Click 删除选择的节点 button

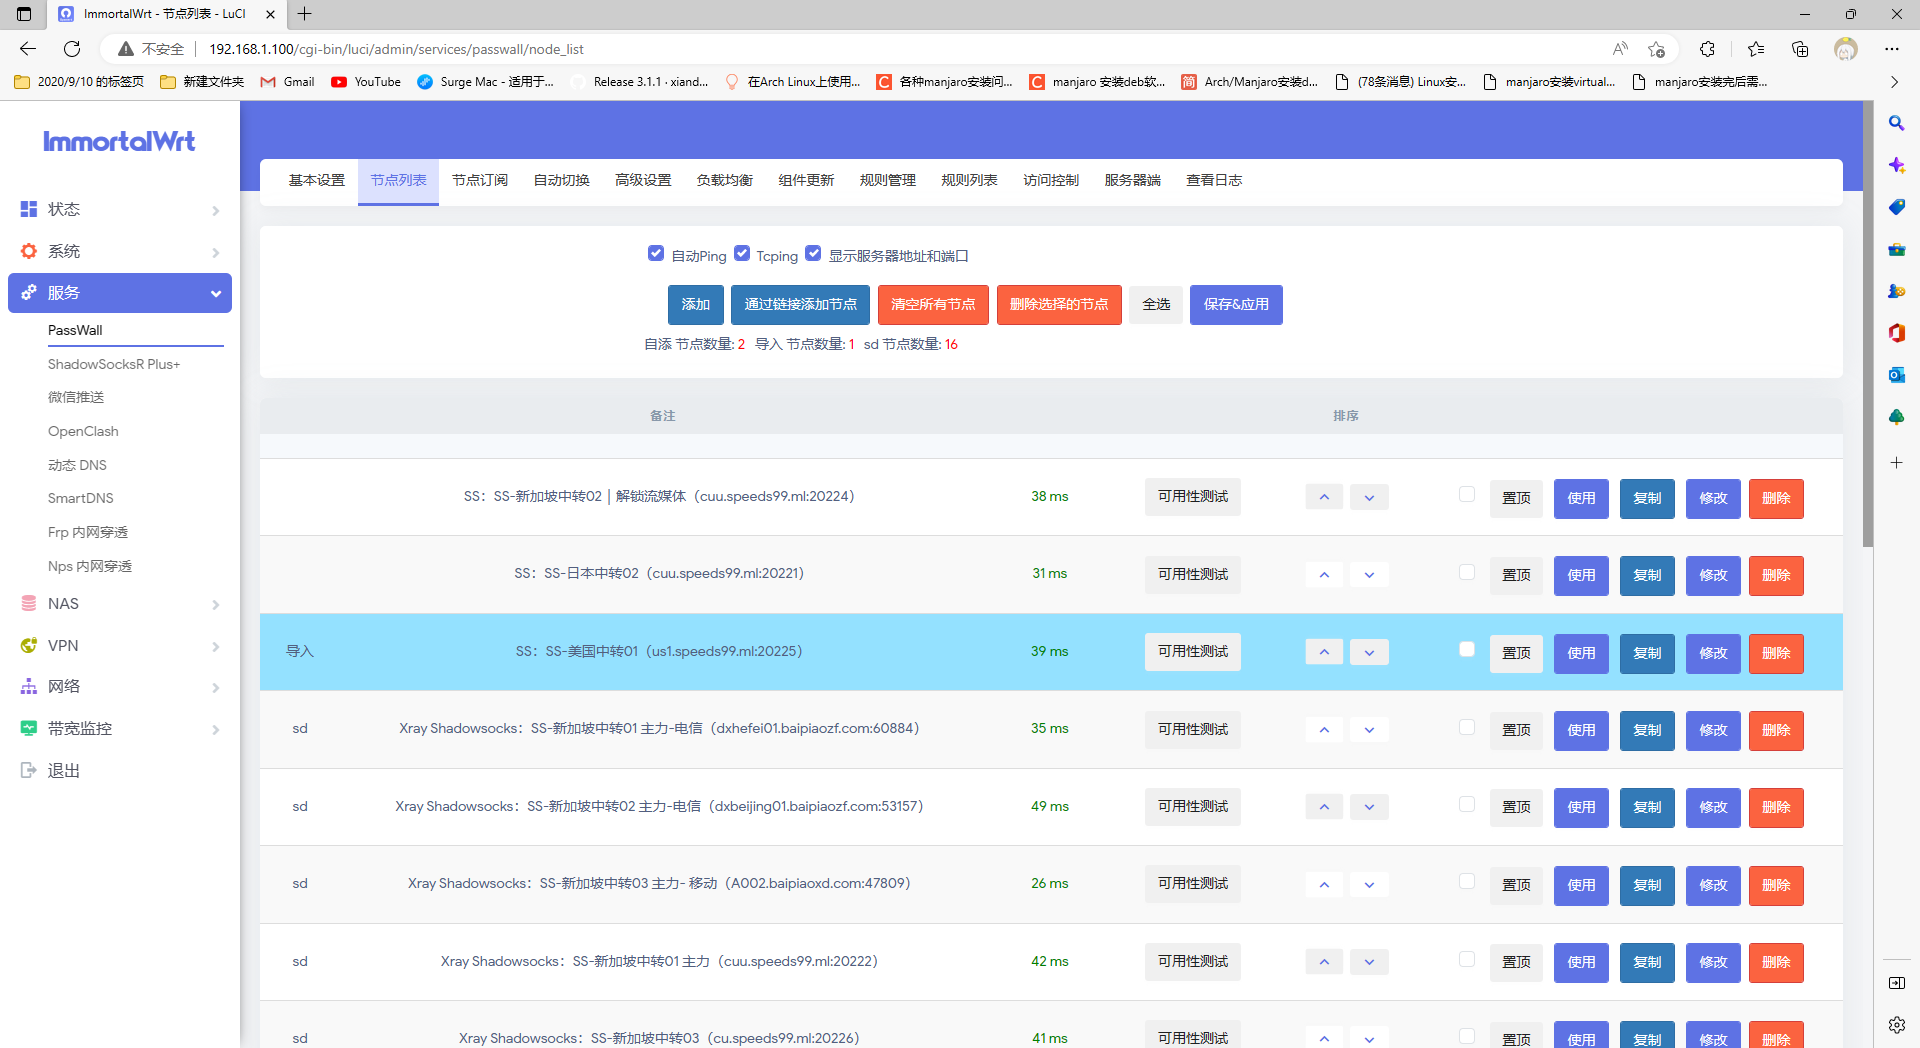point(1059,305)
